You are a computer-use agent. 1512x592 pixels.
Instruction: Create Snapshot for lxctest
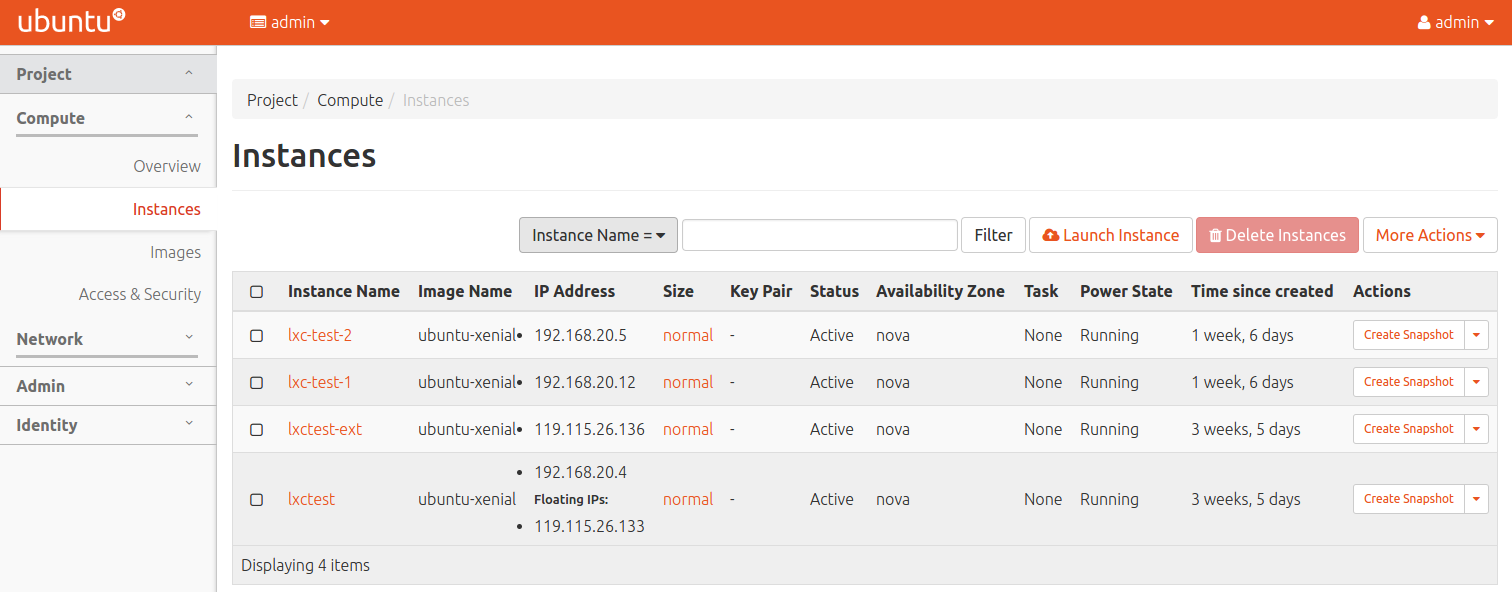click(1408, 499)
